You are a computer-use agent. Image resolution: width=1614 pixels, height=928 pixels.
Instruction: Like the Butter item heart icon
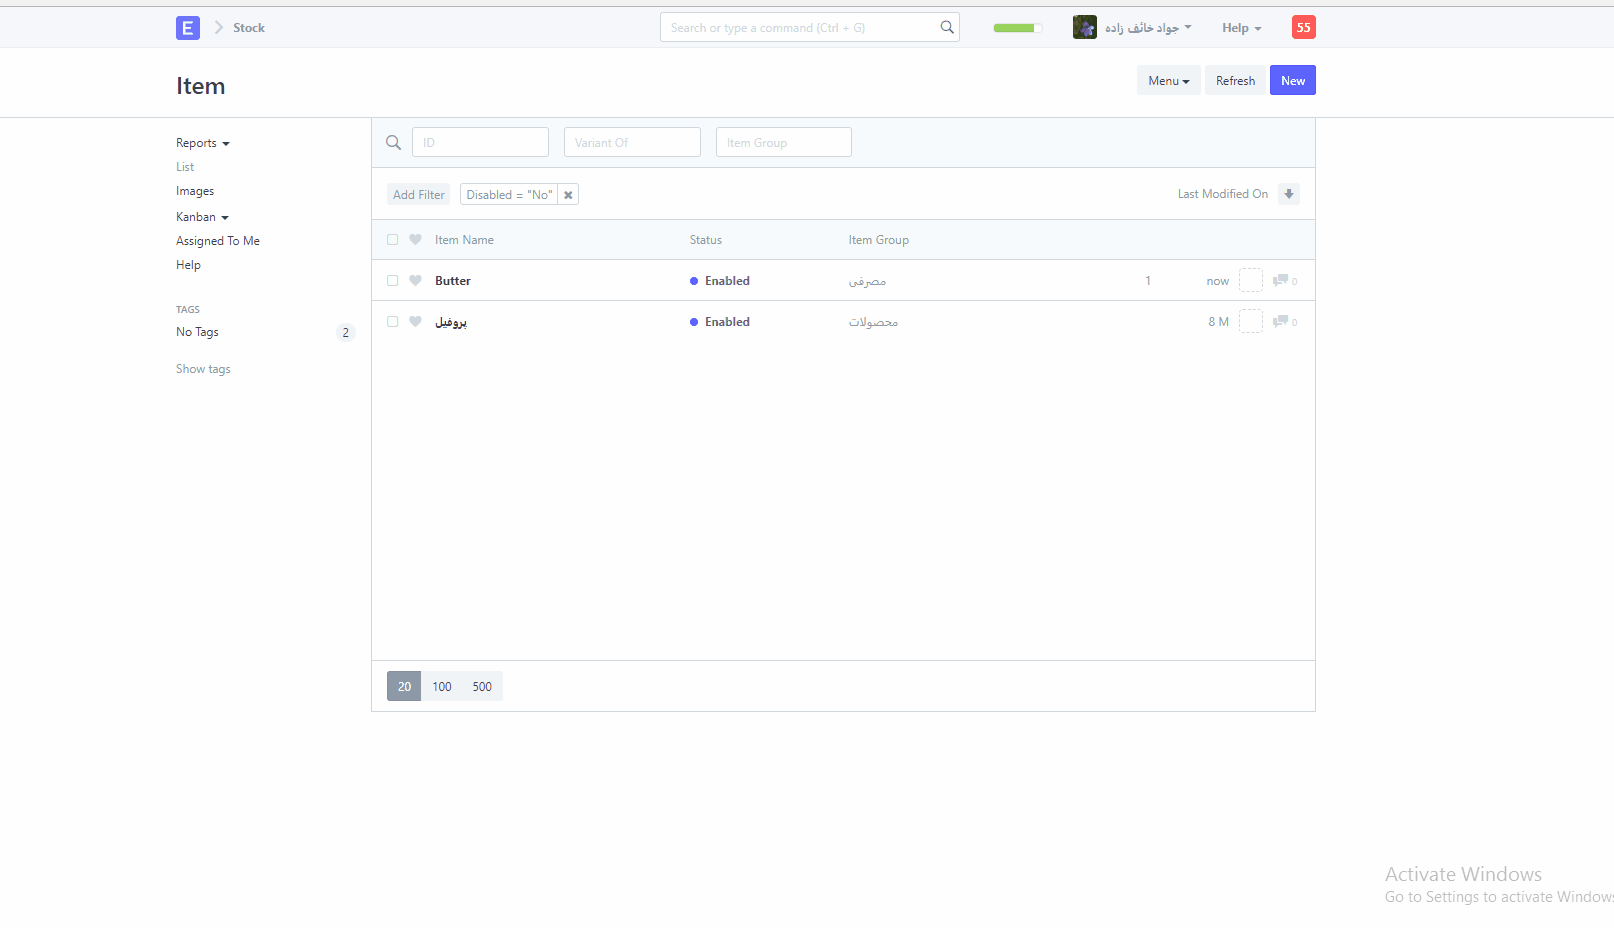(415, 280)
